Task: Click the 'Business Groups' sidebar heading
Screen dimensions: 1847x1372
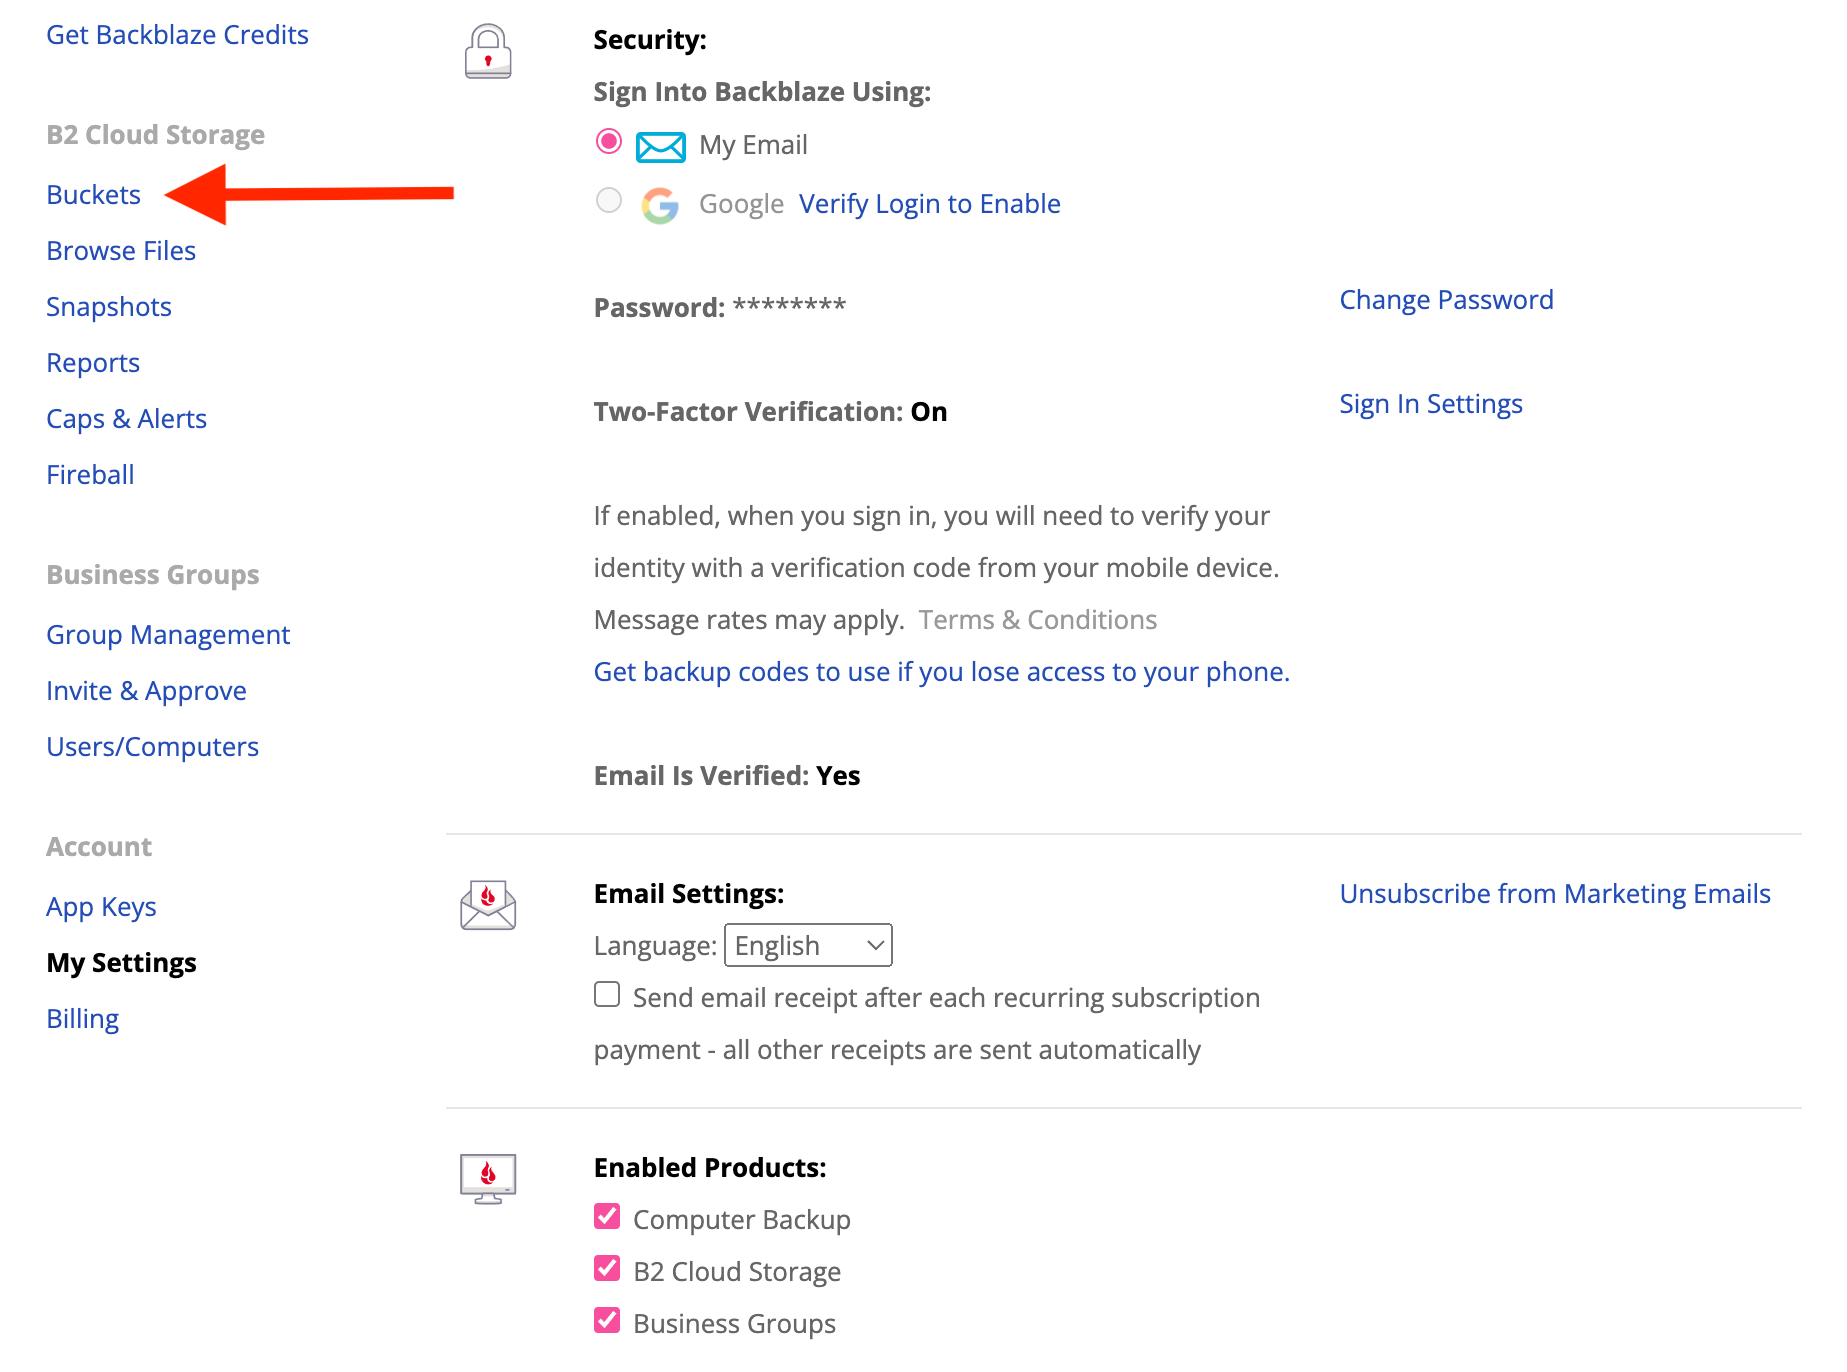Action: pos(152,575)
